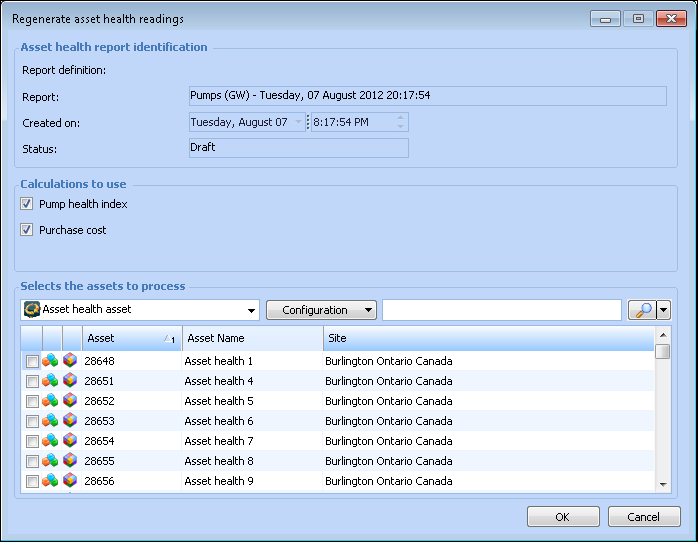Click the cube icon for asset 28651
Image resolution: width=698 pixels, height=542 pixels.
pos(70,381)
